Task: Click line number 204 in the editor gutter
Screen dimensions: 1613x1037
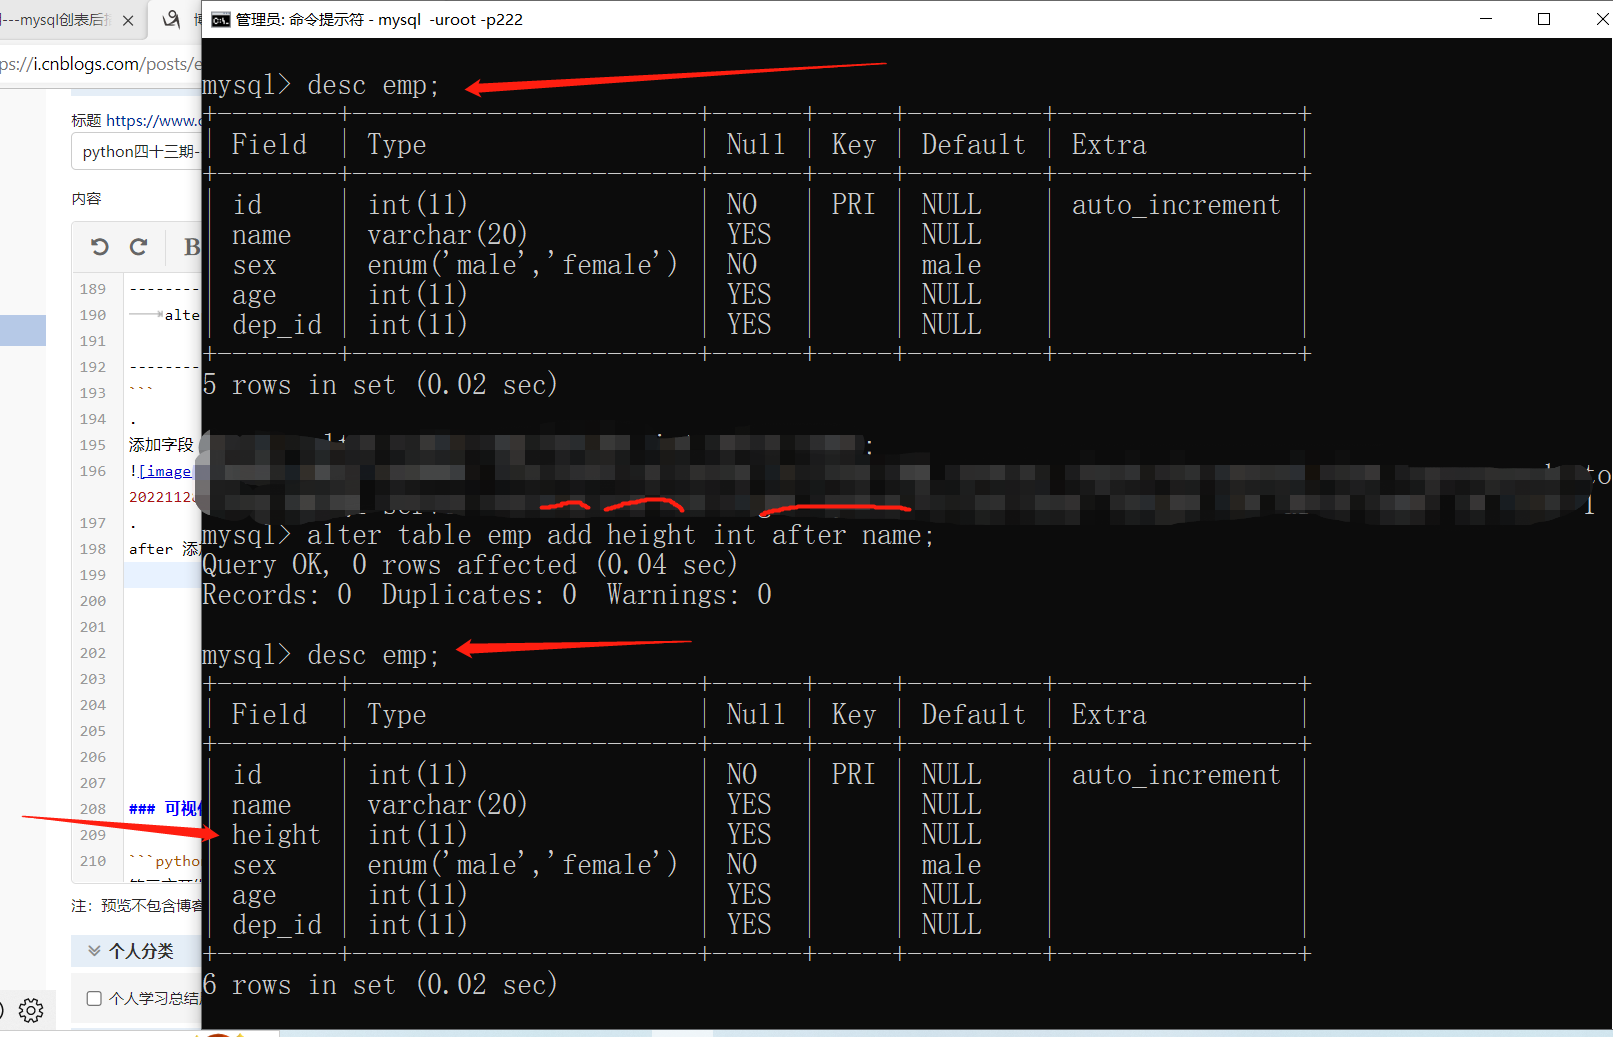Action: coord(93,705)
